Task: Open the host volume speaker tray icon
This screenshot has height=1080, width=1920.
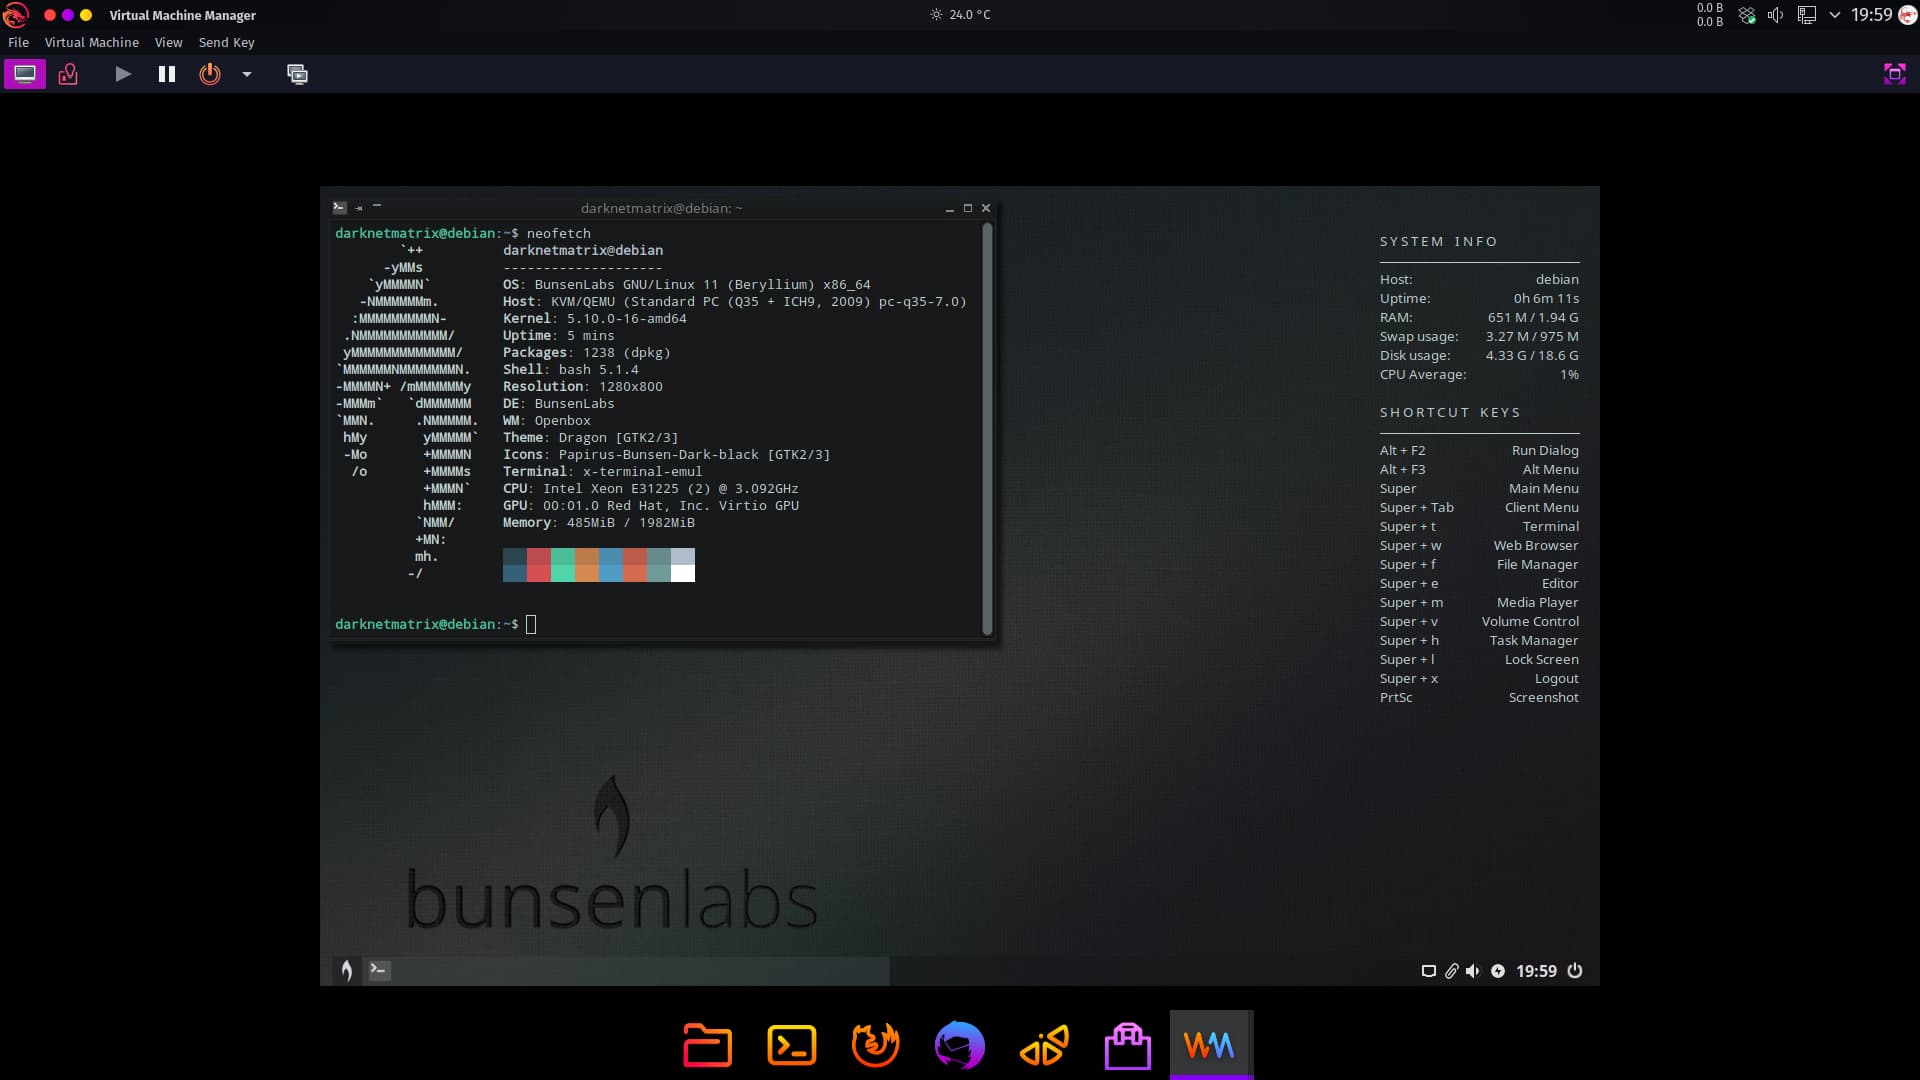Action: [1776, 15]
